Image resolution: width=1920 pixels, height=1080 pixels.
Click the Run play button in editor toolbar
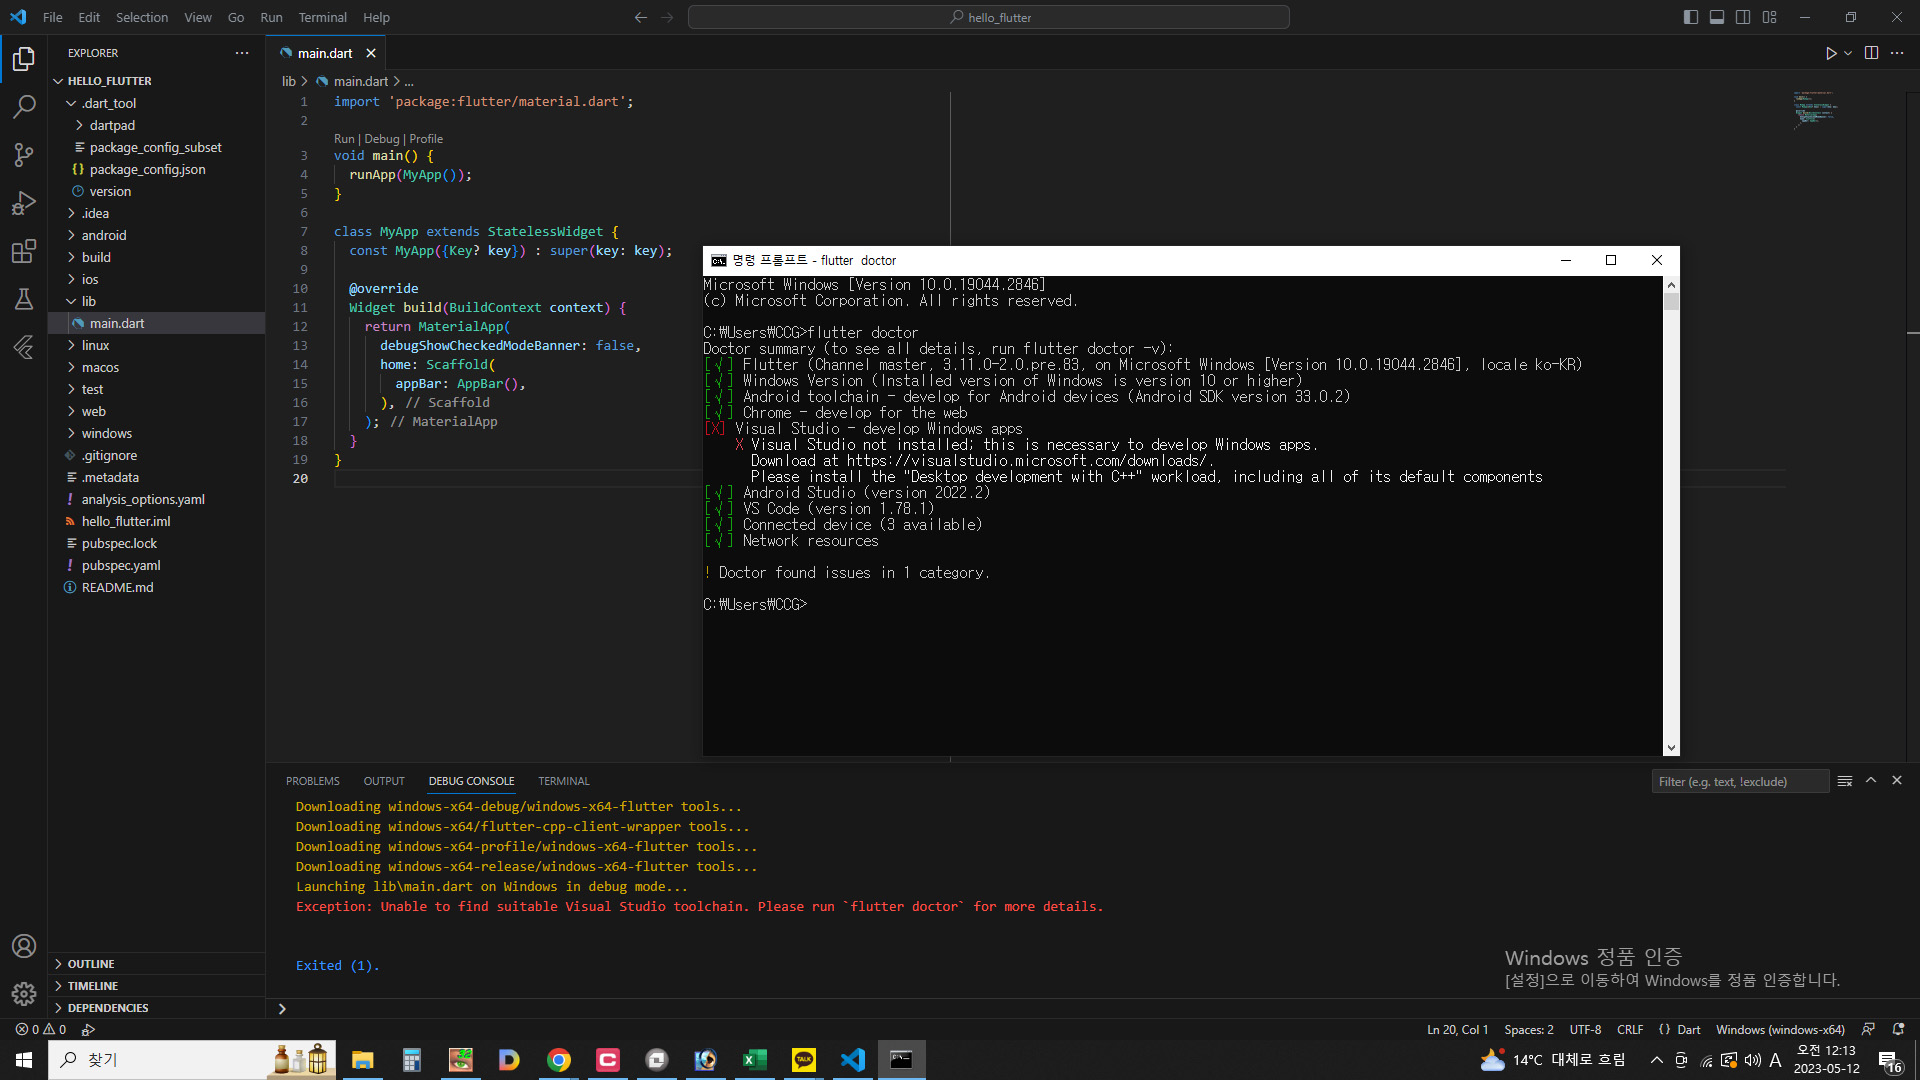(1830, 53)
